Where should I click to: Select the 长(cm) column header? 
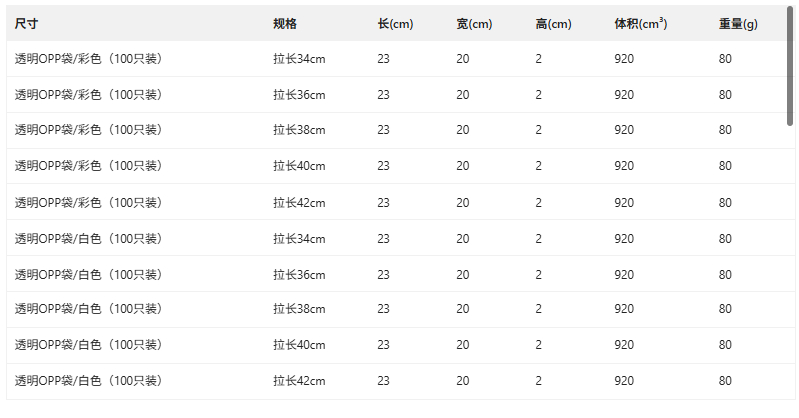(x=395, y=23)
